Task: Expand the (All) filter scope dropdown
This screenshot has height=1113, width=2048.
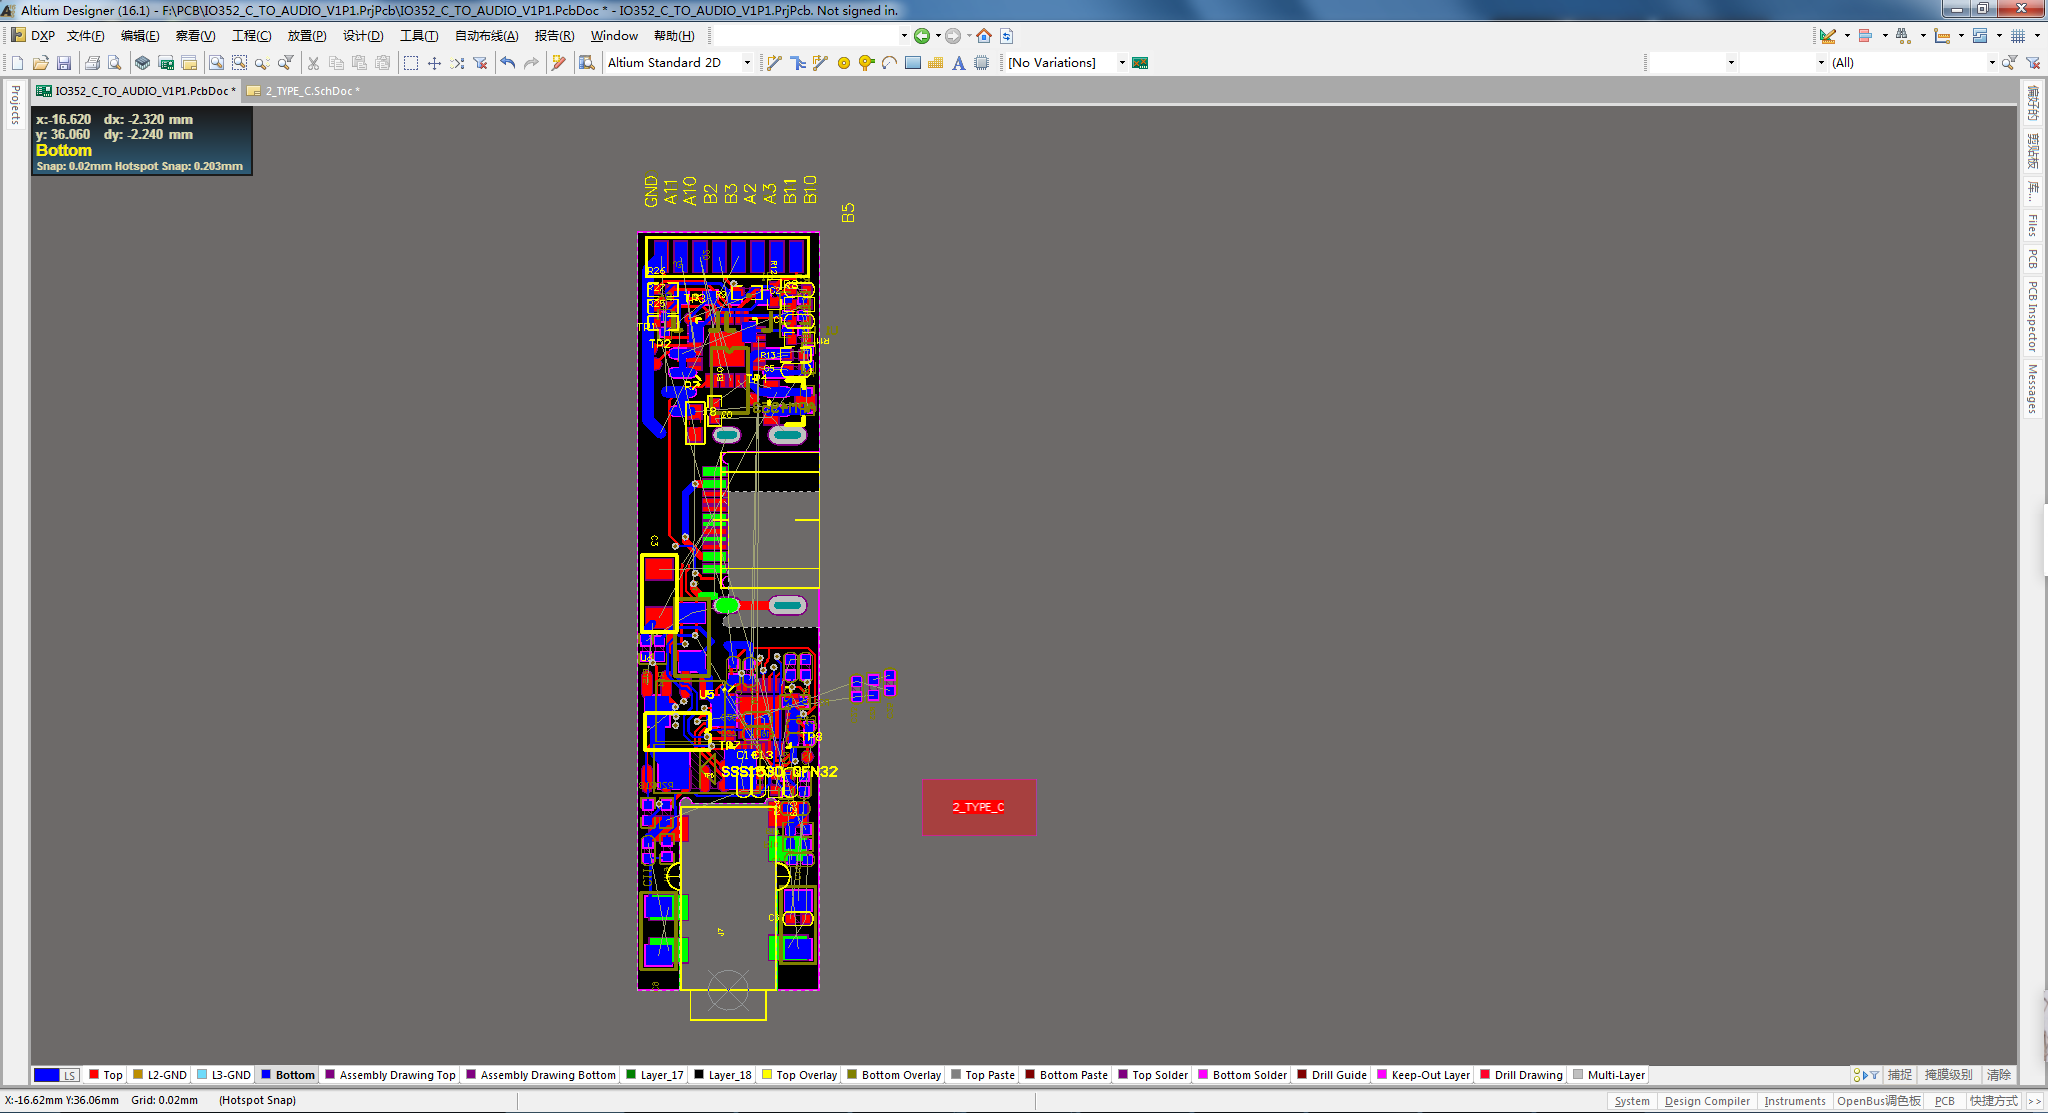Action: (x=1991, y=62)
